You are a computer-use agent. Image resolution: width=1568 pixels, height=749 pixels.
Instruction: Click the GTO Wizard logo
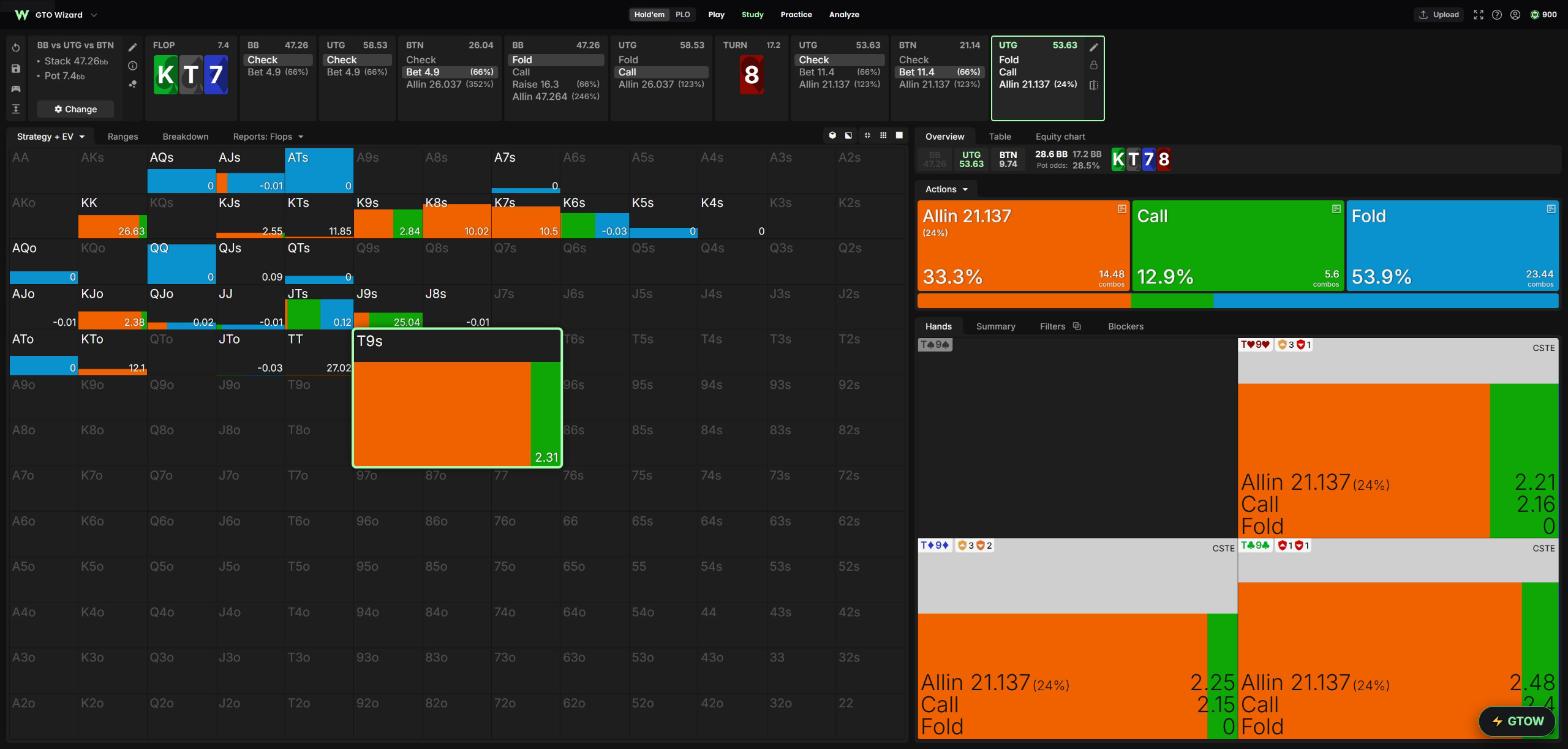[x=22, y=15]
